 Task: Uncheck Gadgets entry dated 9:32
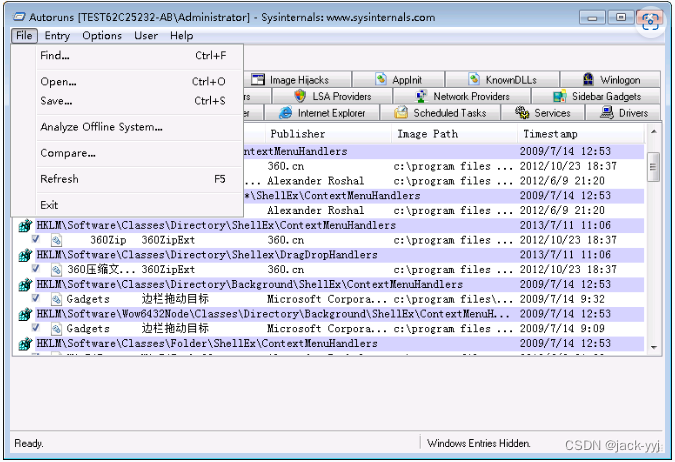click(36, 298)
